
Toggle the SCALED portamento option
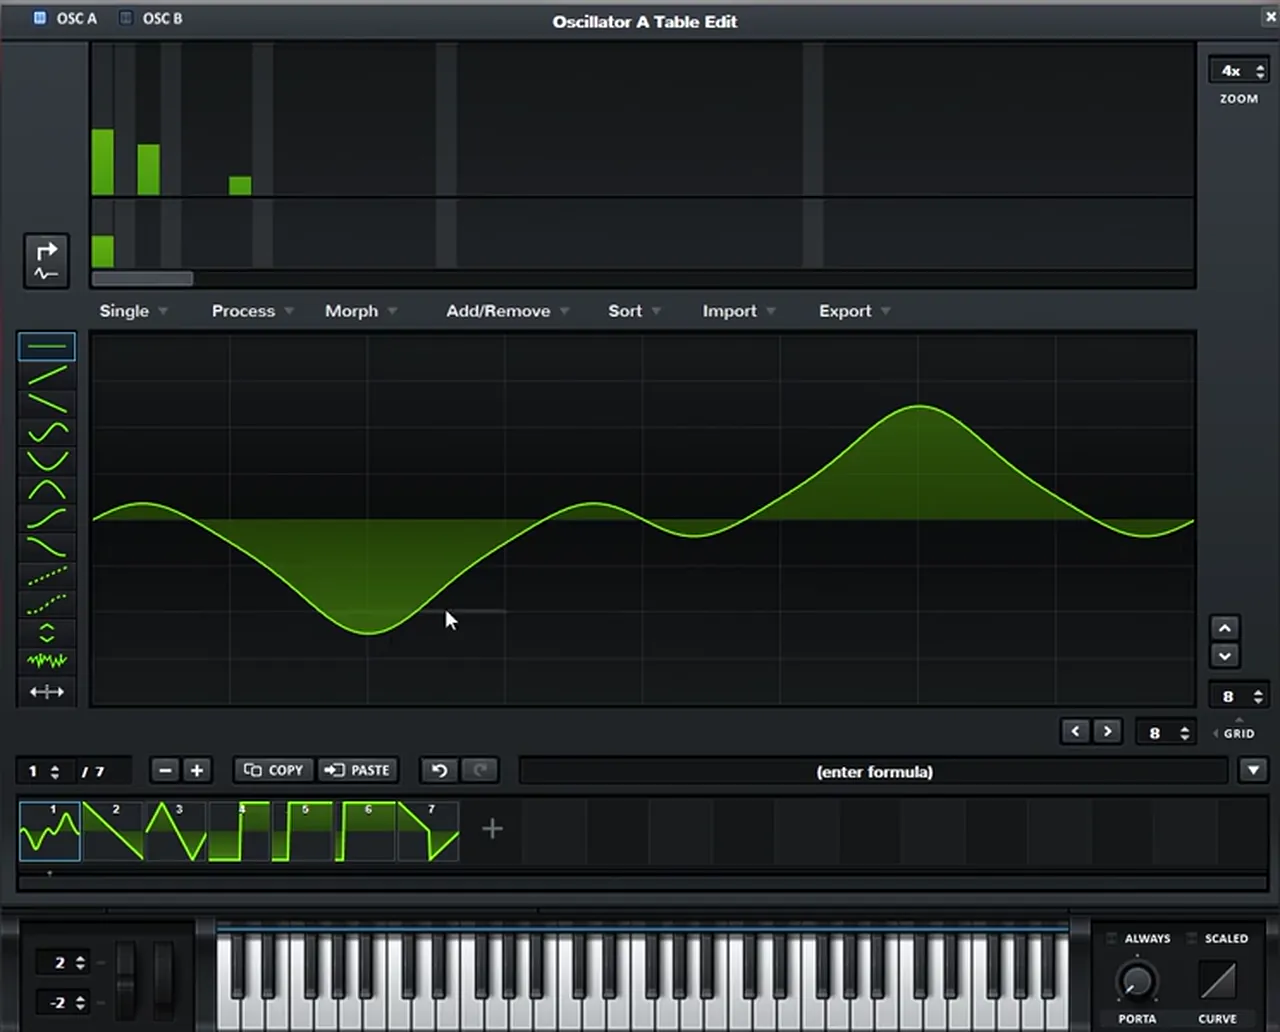1217,938
